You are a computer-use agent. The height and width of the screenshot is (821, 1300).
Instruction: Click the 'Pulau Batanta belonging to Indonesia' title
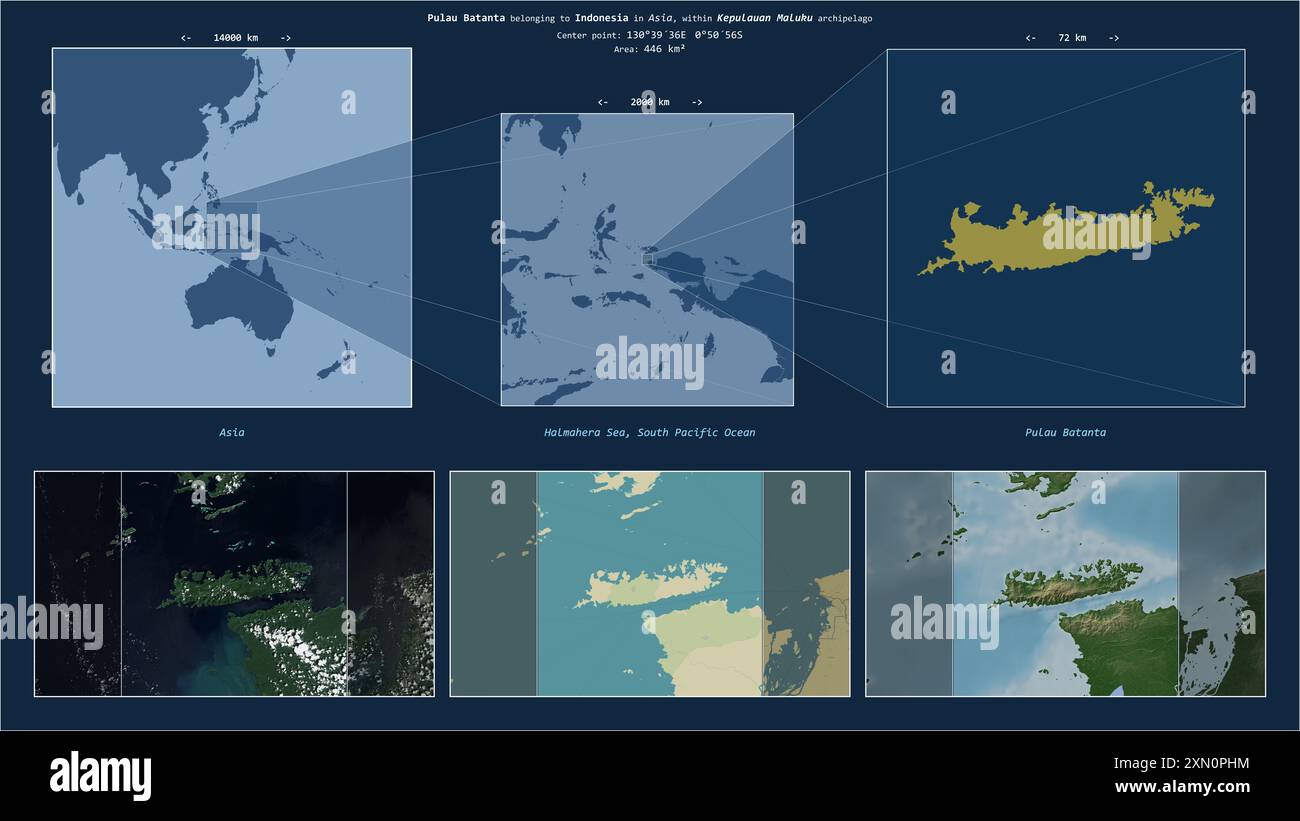(528, 18)
